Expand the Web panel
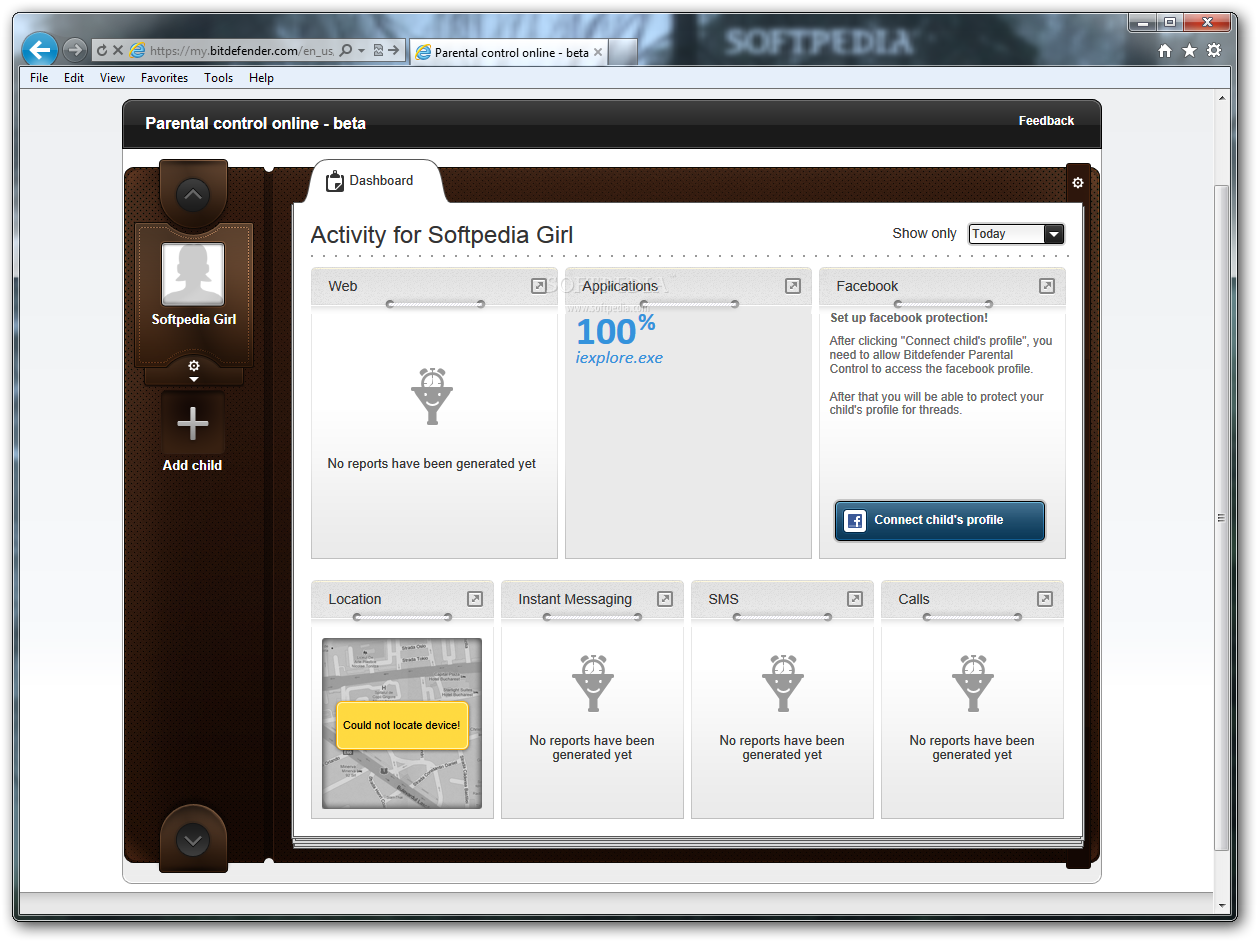Screen dimensions: 1258x942 pyautogui.click(x=539, y=286)
